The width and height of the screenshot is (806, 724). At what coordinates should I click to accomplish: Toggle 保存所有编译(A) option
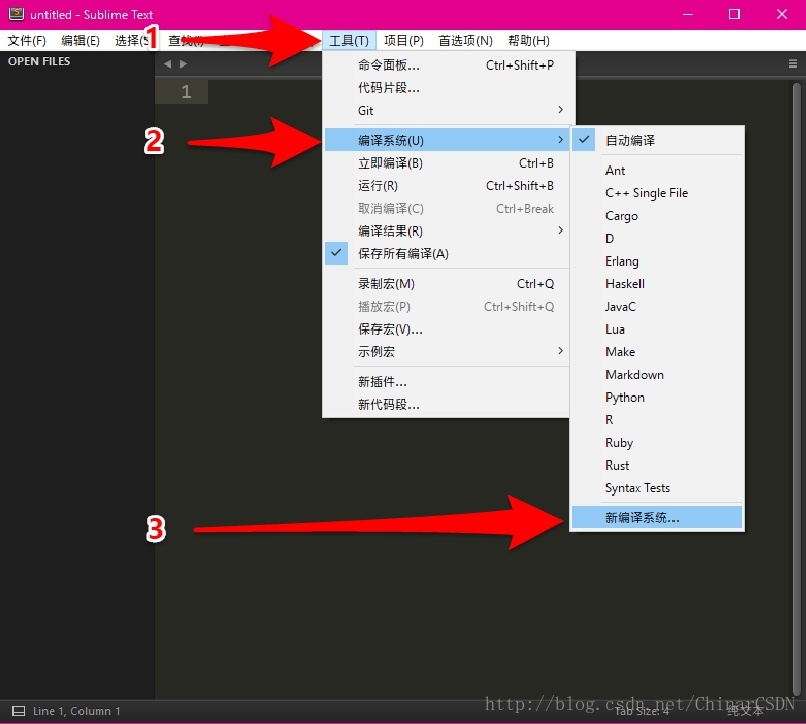(x=446, y=254)
